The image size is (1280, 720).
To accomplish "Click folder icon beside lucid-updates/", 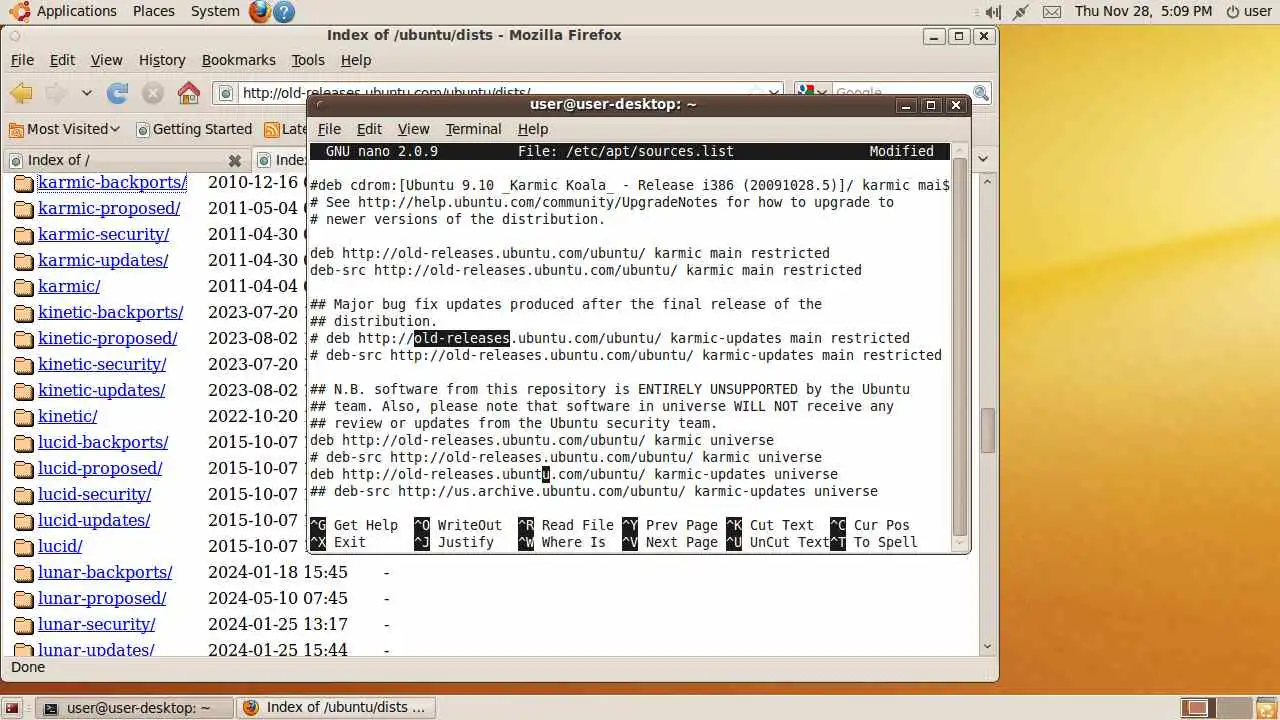I will 23,521.
